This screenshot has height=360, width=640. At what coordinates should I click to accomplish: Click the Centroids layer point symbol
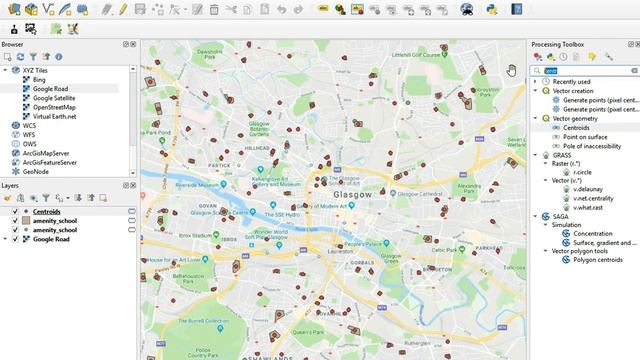tap(26, 211)
